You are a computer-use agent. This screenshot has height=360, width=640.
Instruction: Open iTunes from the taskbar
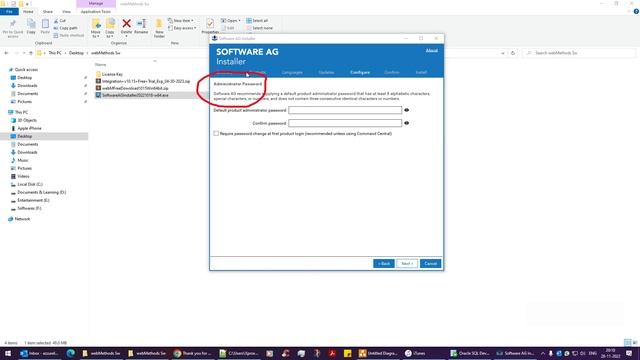(415, 353)
